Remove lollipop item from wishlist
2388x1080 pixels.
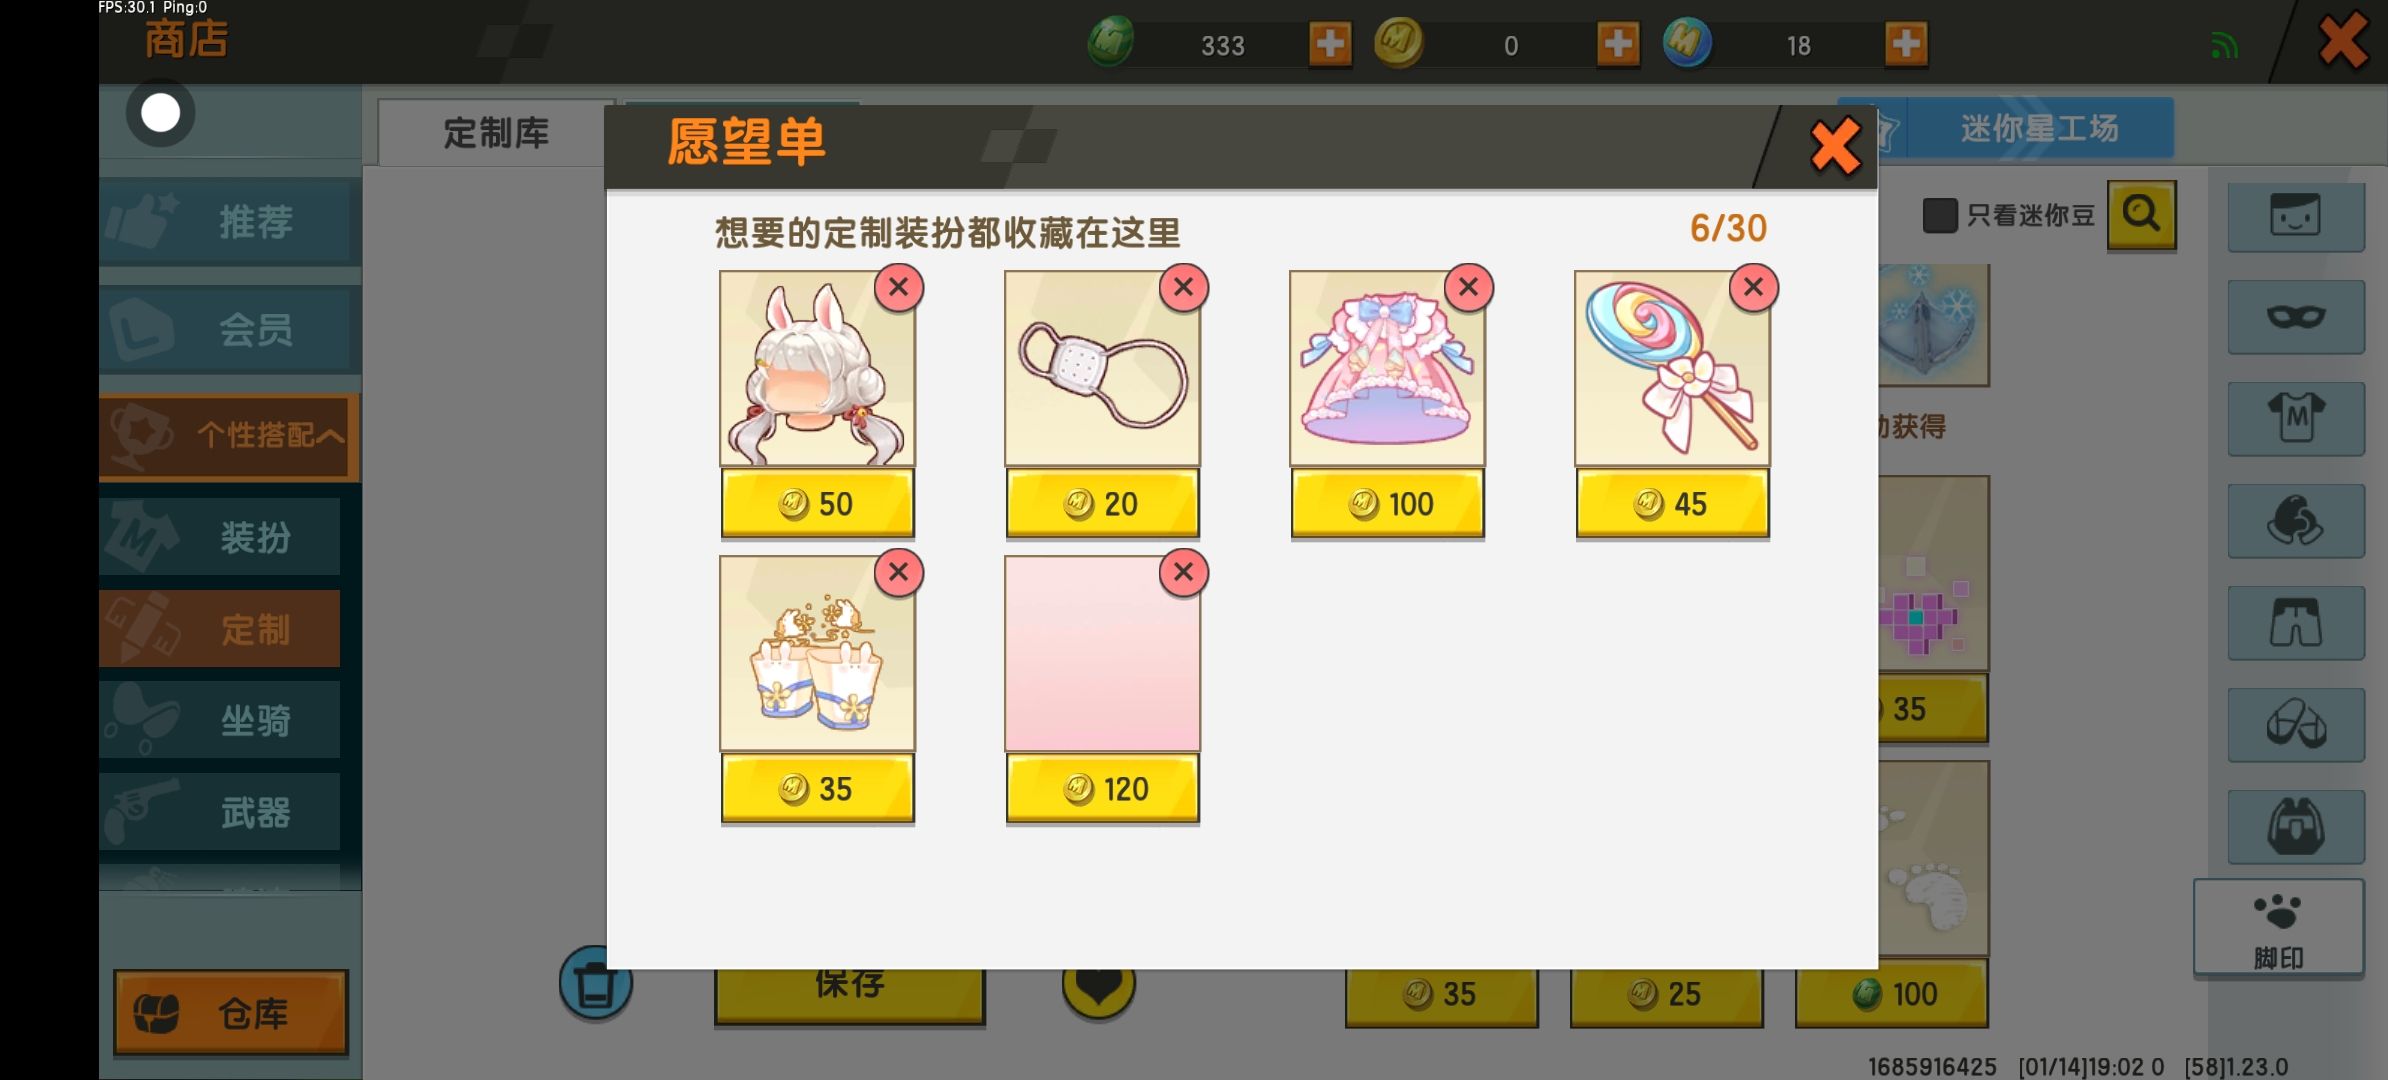tap(1753, 288)
